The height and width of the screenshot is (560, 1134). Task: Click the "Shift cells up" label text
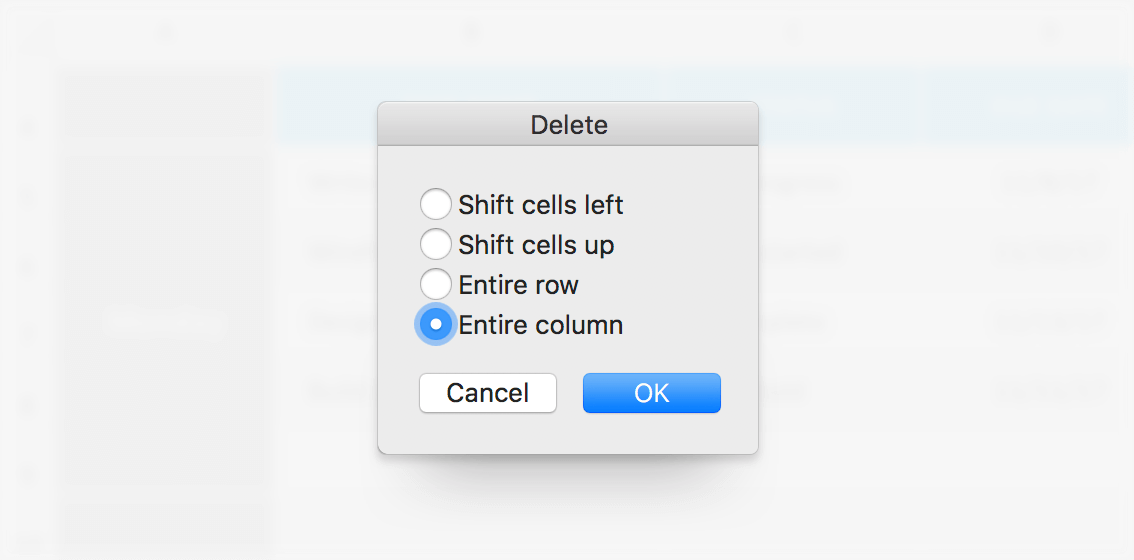[536, 245]
